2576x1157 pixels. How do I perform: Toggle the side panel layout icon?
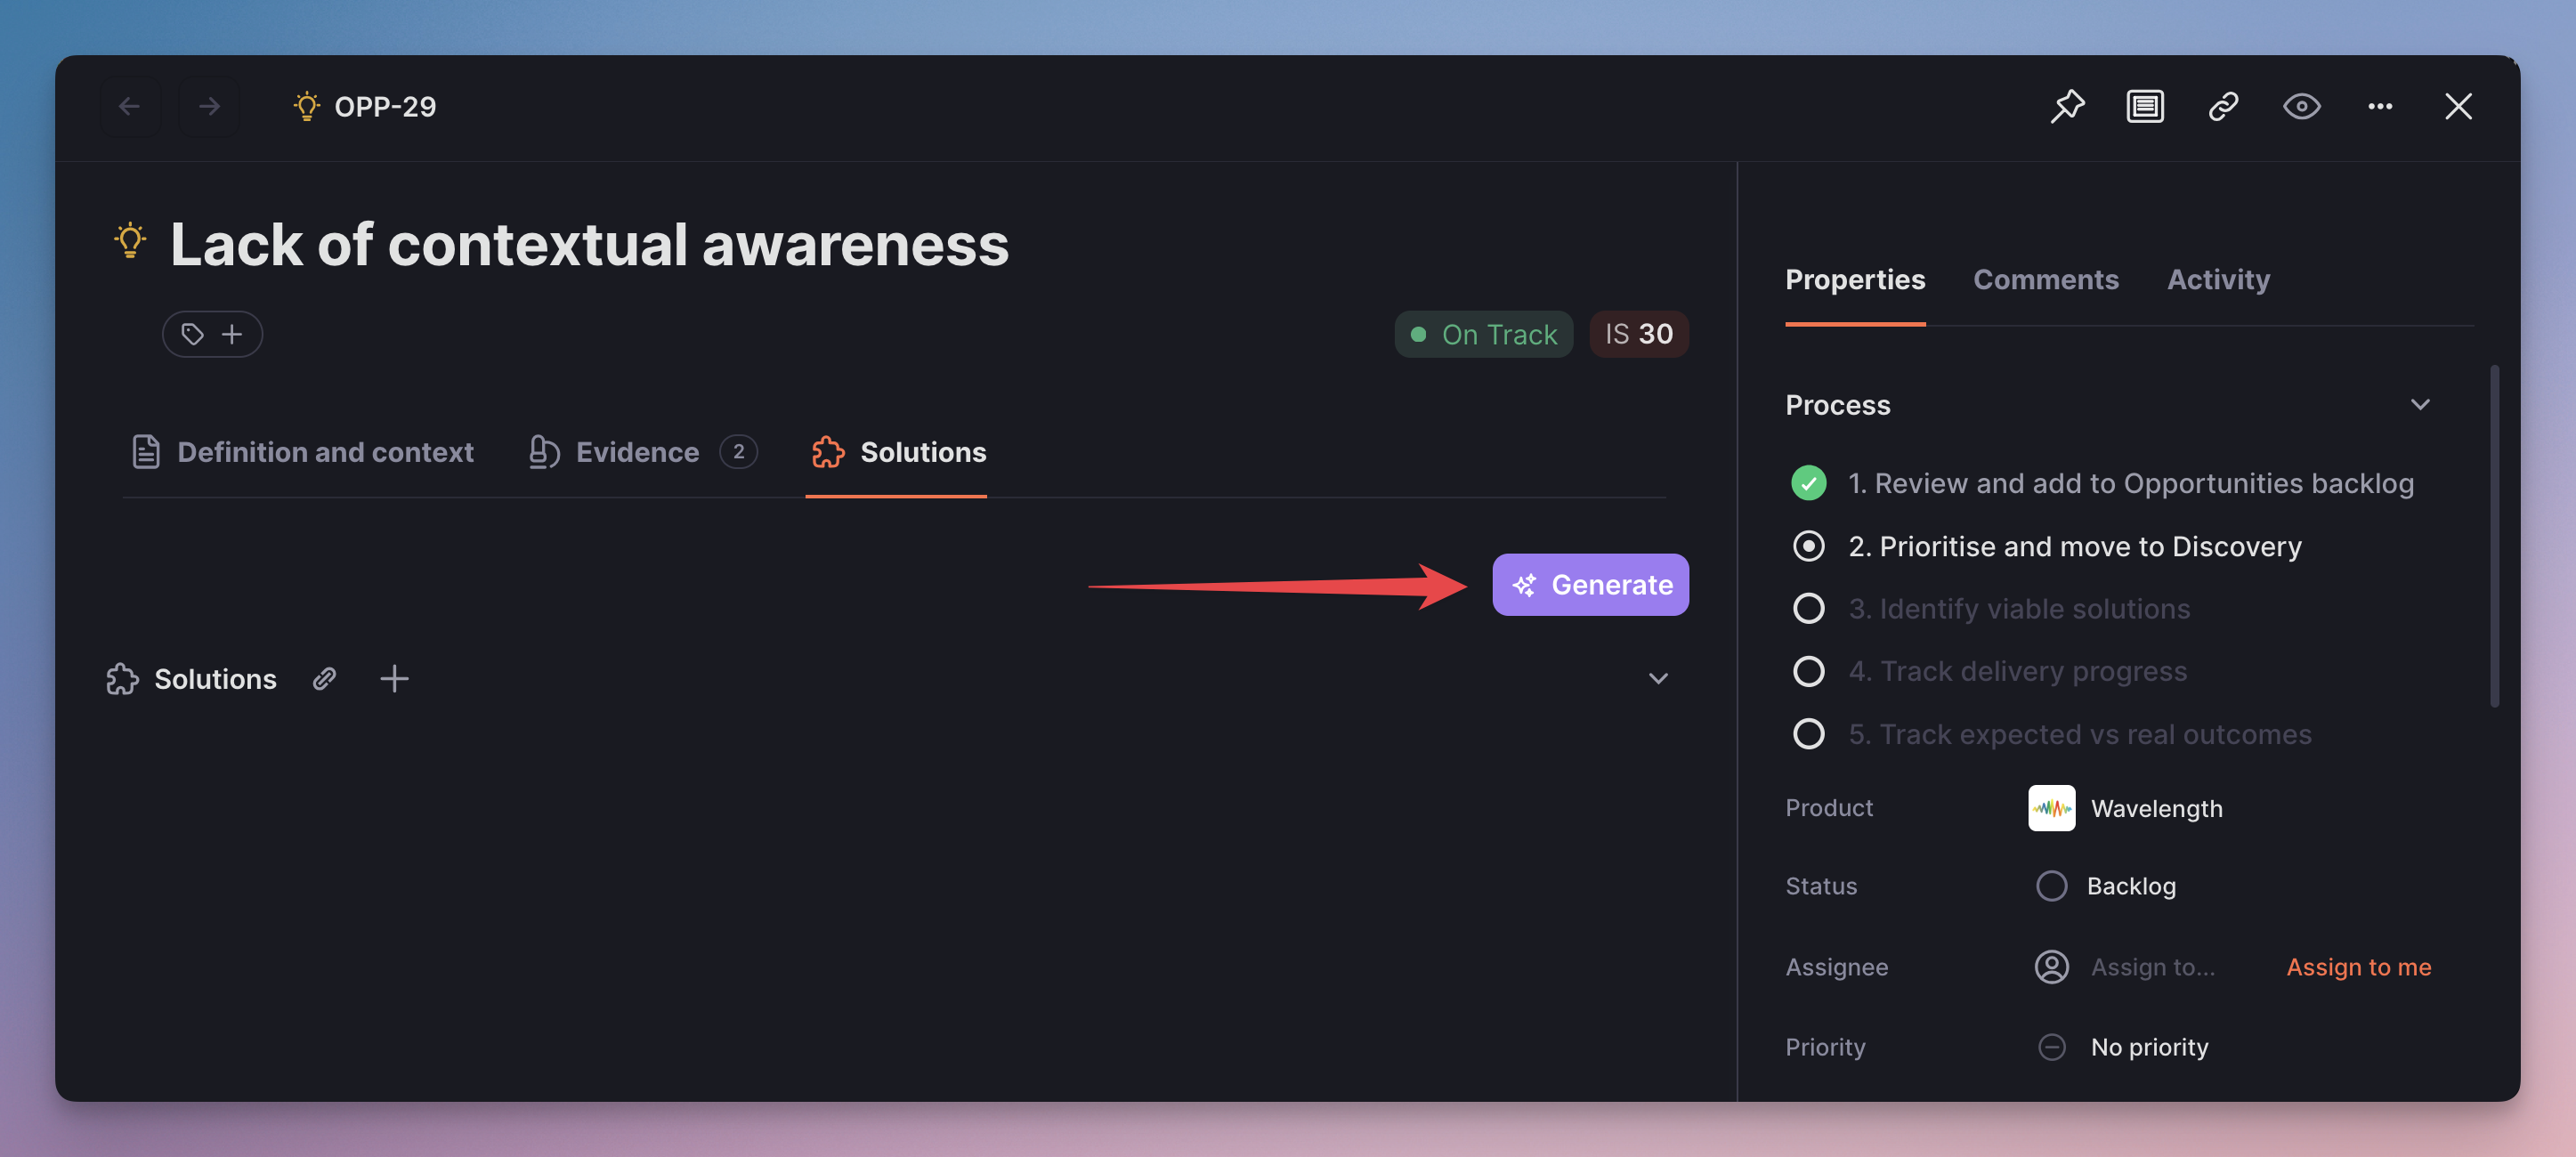2144,106
